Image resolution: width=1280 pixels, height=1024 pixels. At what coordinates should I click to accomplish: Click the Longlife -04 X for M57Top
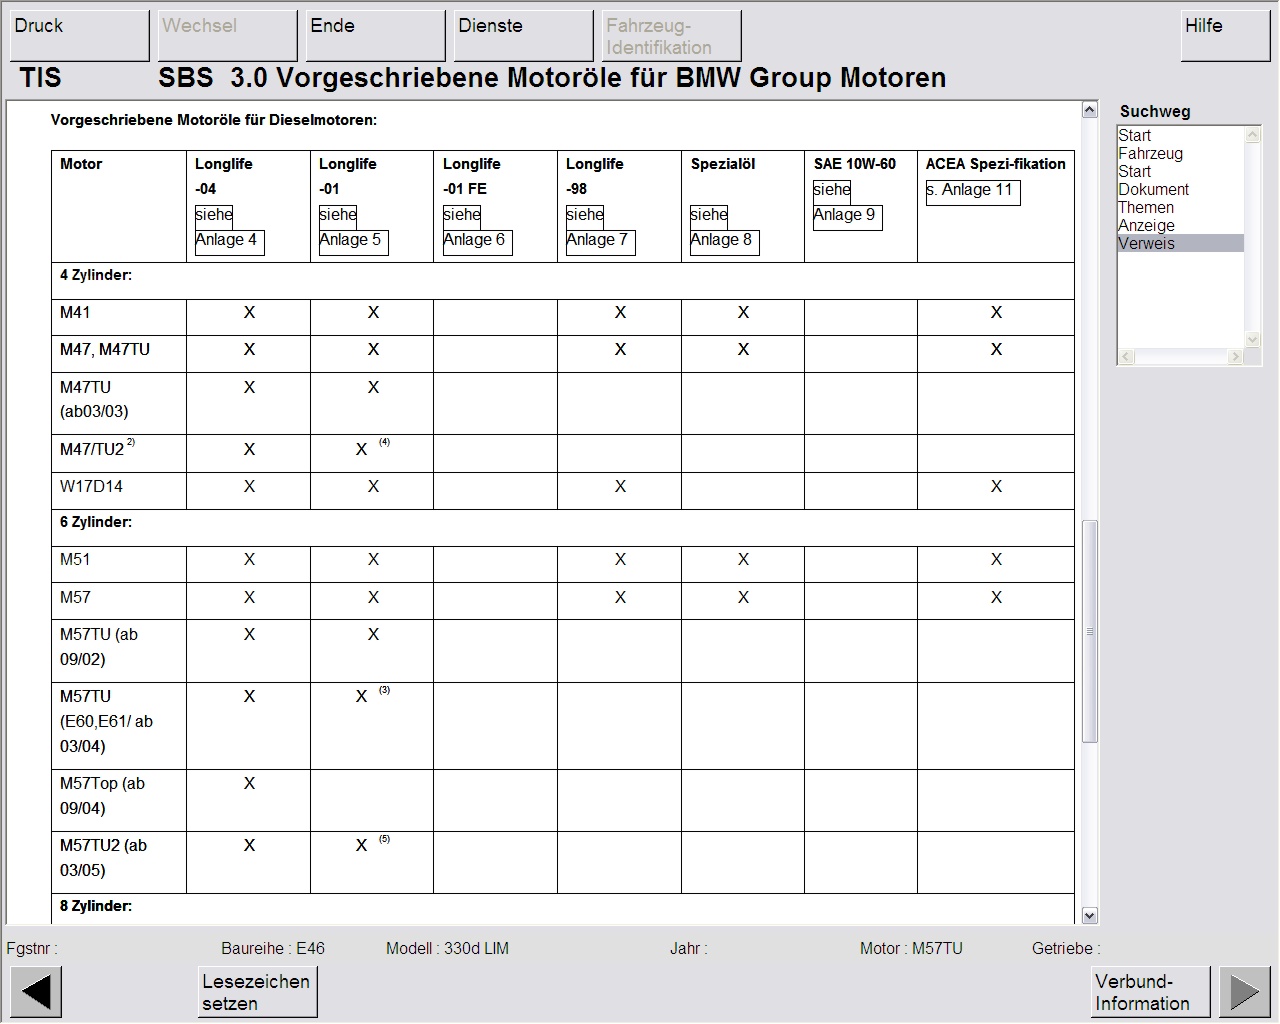tap(249, 784)
